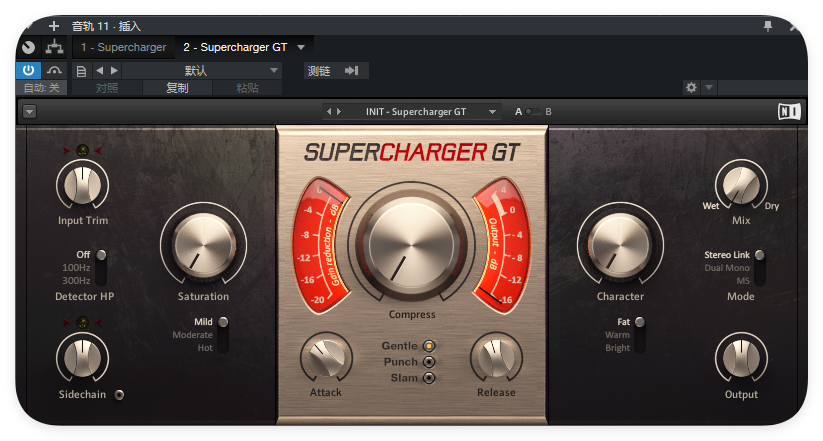This screenshot has width=823, height=441.
Task: Expand arrow beside the gear icon
Action: 709,88
